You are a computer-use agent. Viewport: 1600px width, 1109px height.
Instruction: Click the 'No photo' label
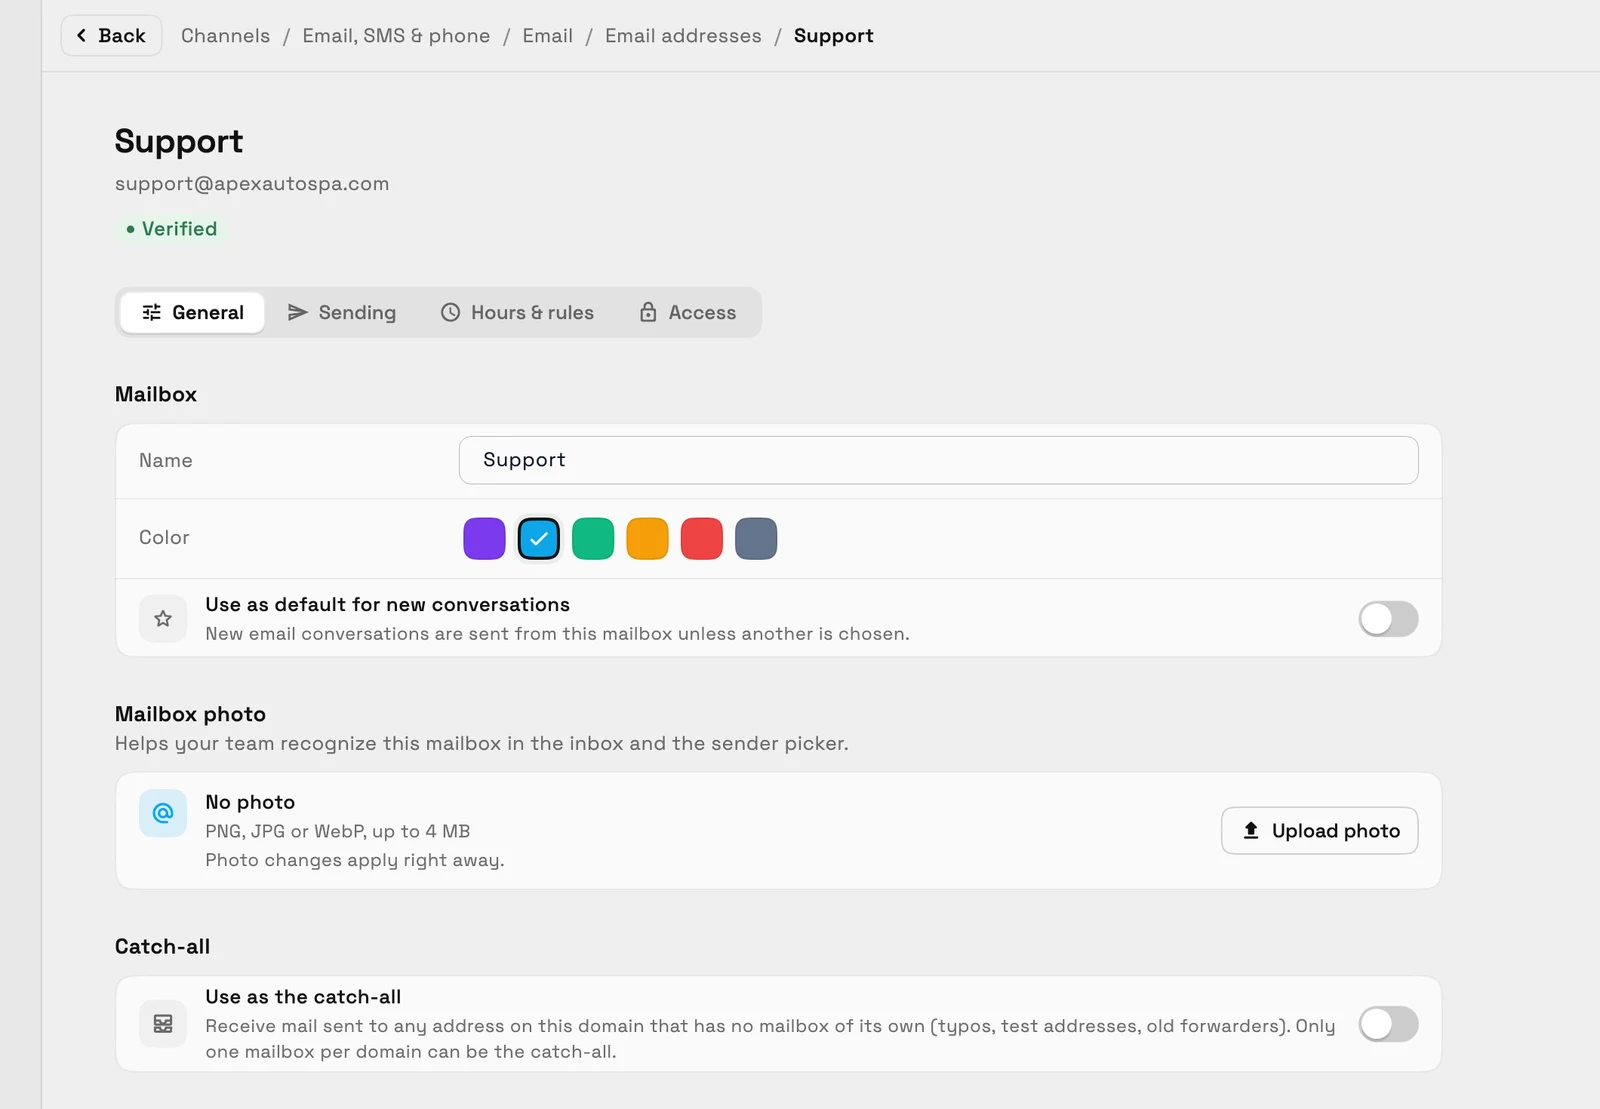250,802
